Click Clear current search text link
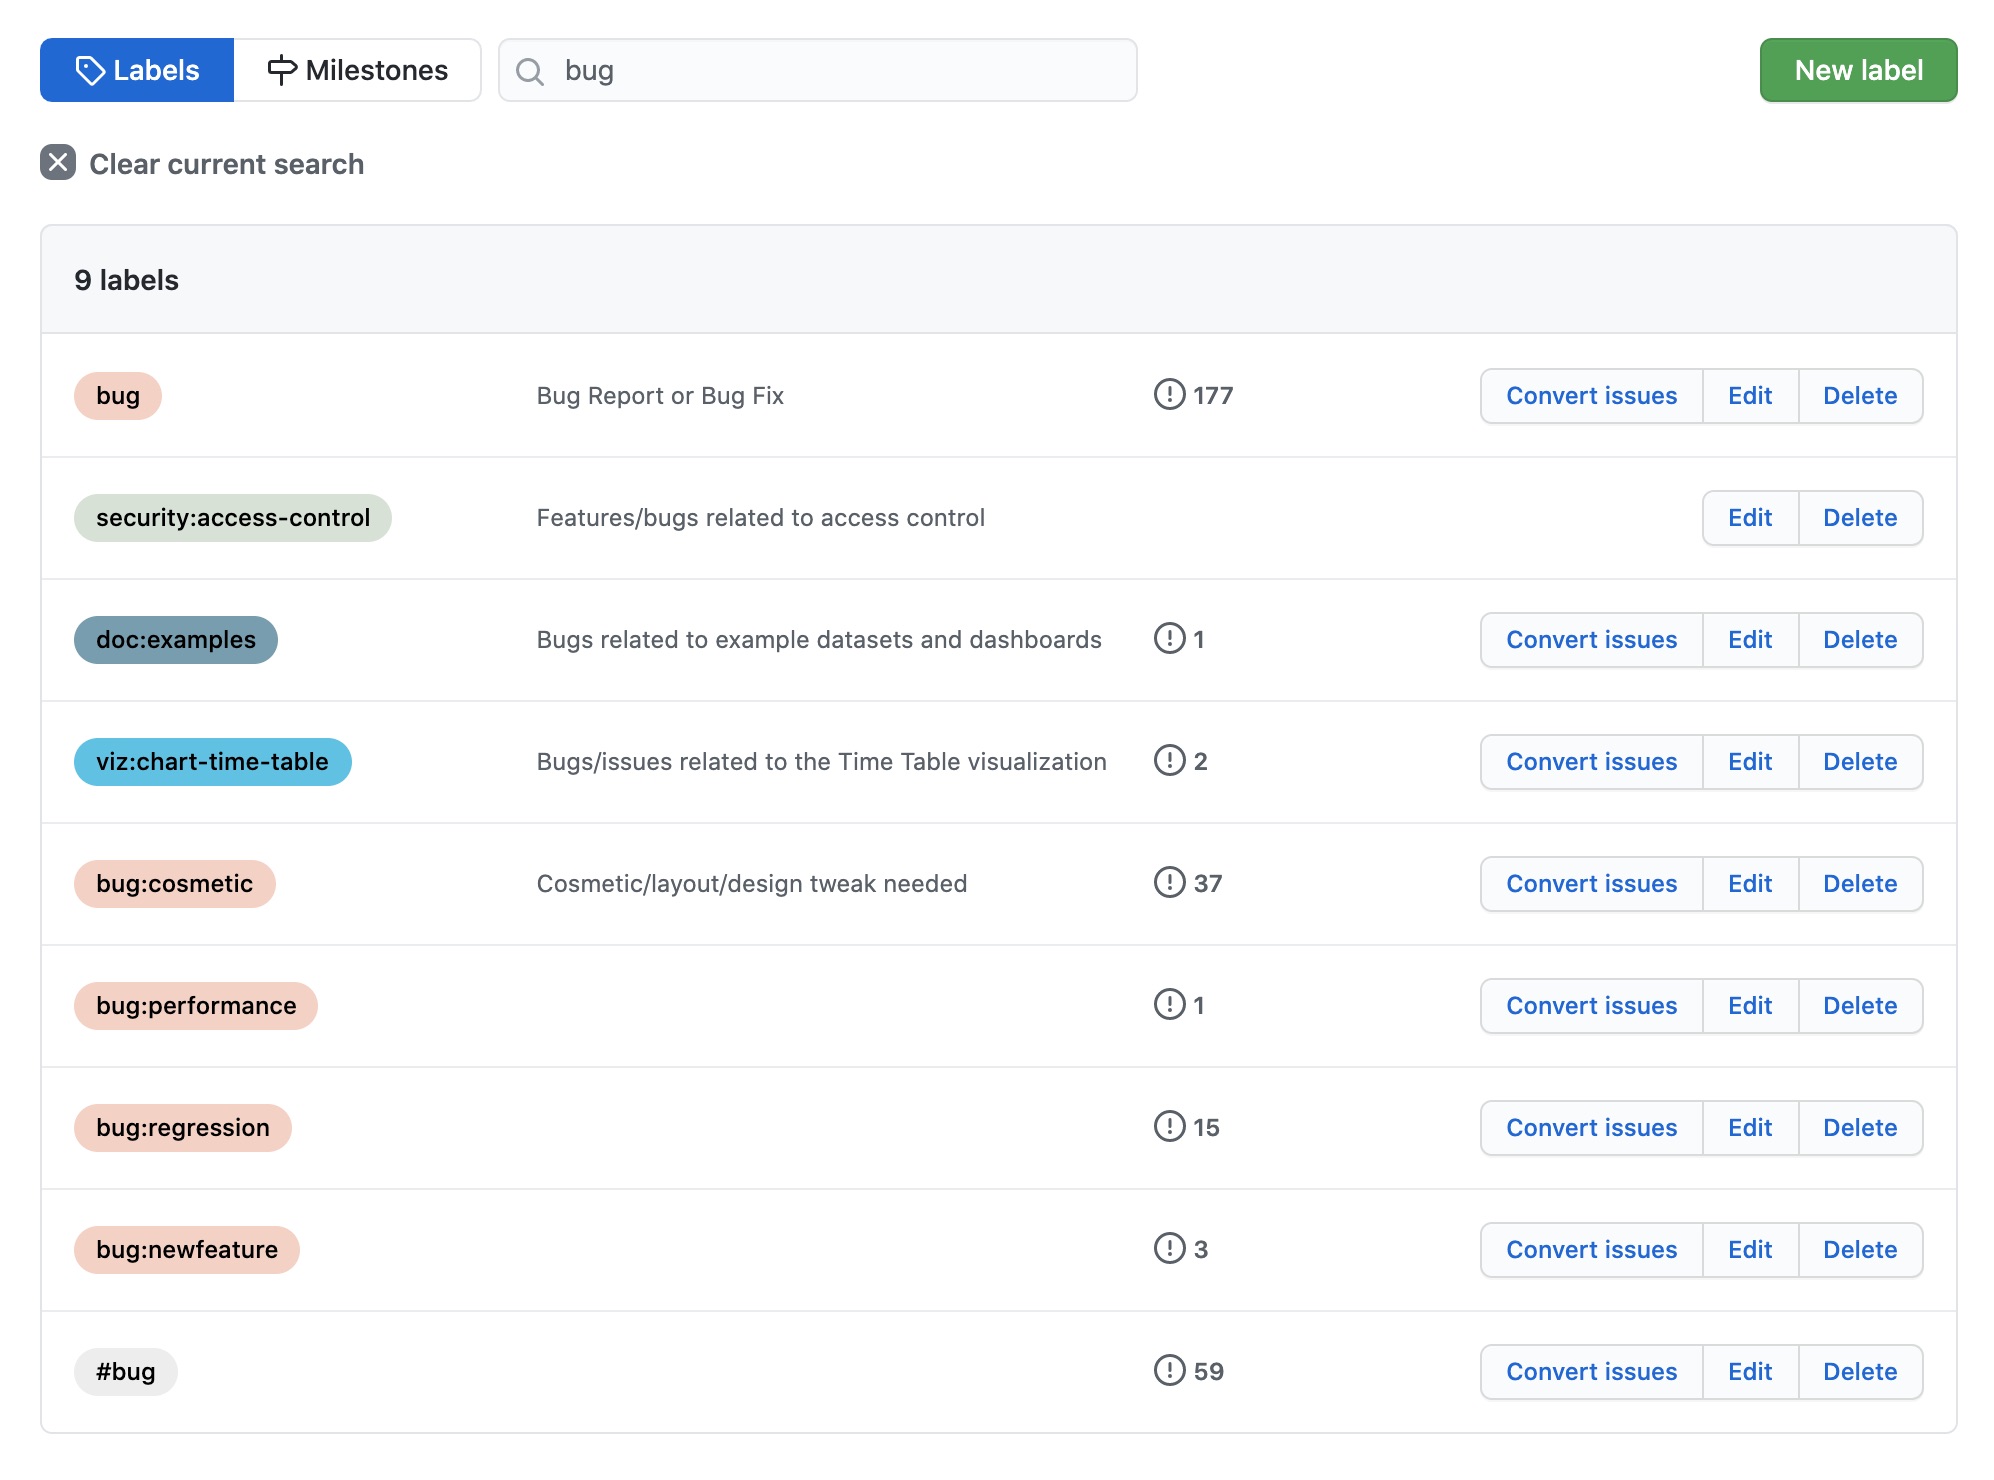The image size is (1994, 1480). coord(226,164)
